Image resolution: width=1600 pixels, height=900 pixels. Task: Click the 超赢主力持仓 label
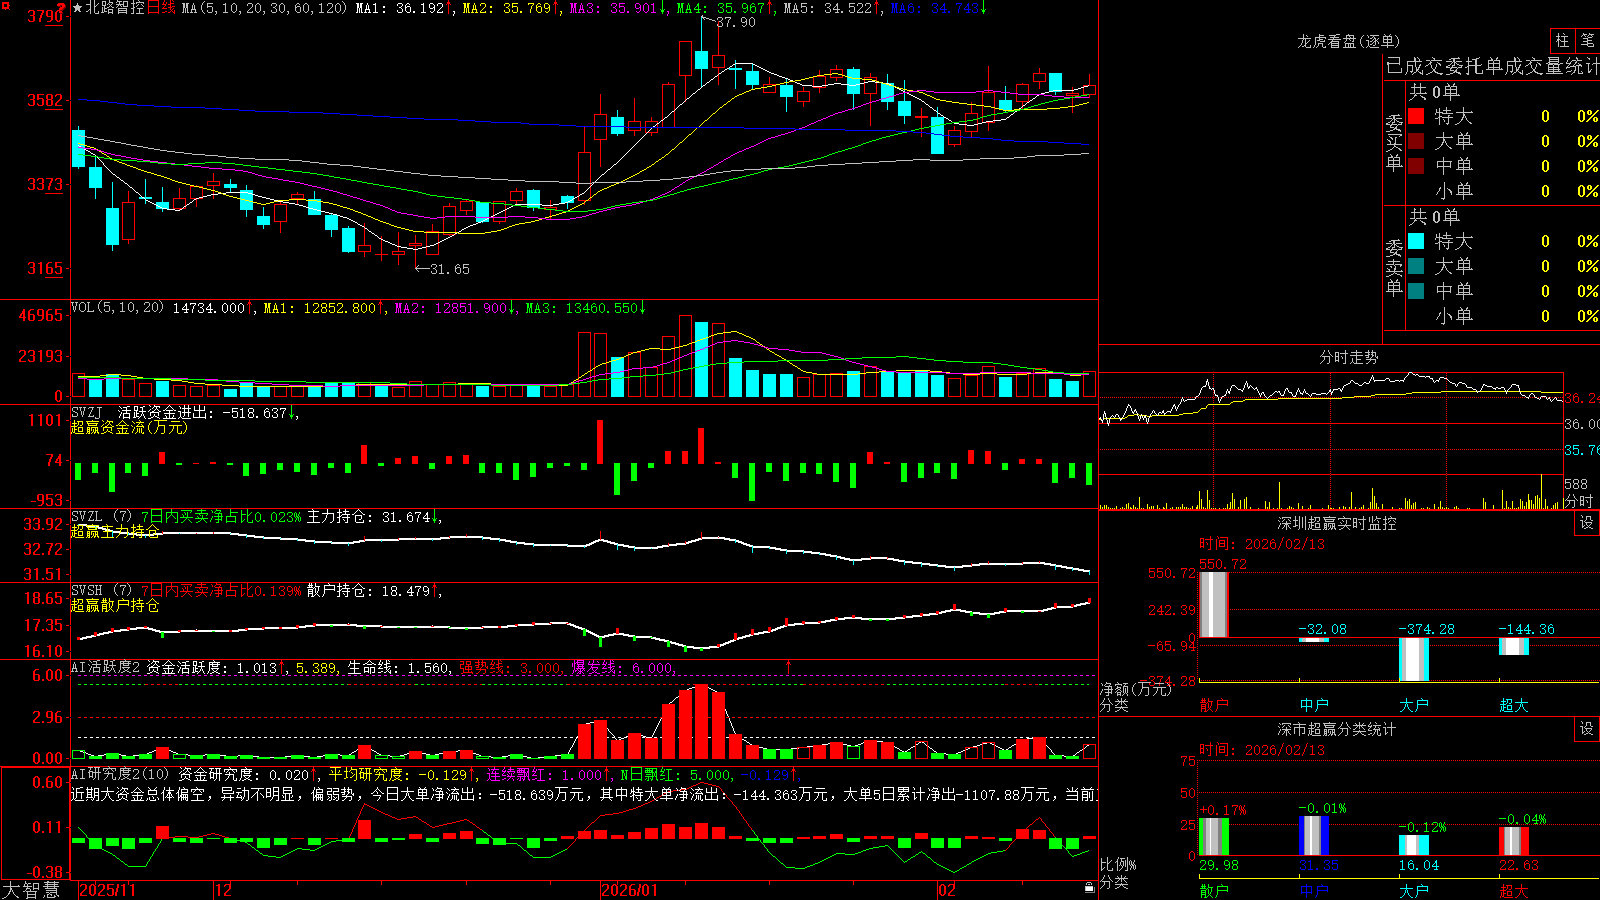coord(115,531)
